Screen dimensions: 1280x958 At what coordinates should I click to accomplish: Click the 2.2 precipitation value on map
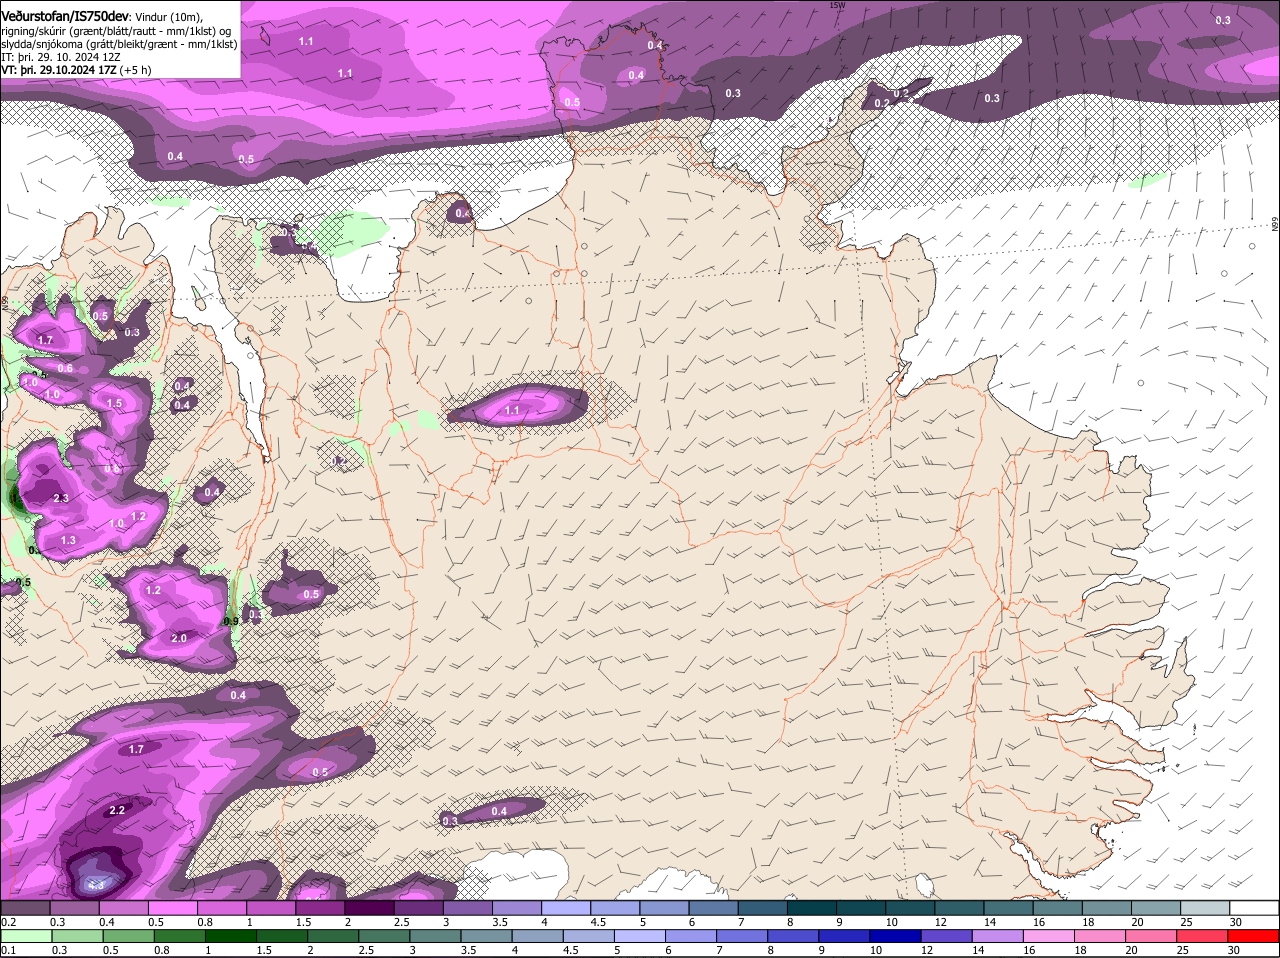[x=117, y=810]
